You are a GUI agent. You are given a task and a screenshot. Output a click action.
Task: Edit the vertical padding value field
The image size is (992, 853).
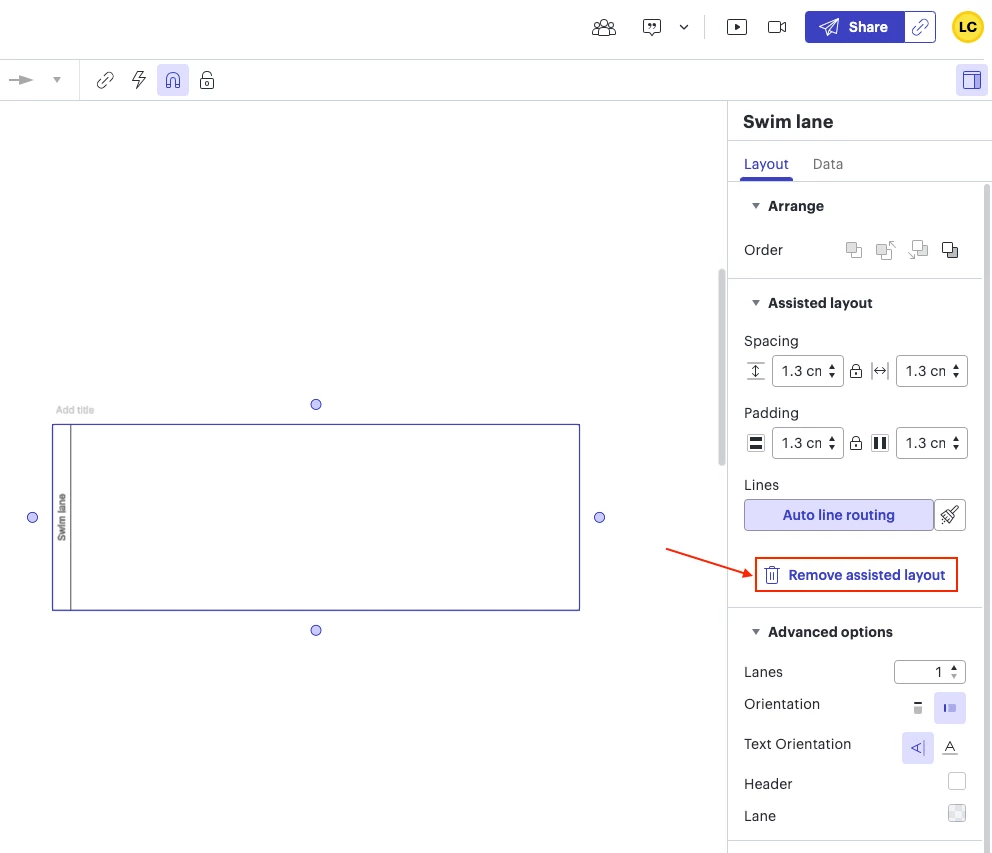tap(802, 443)
